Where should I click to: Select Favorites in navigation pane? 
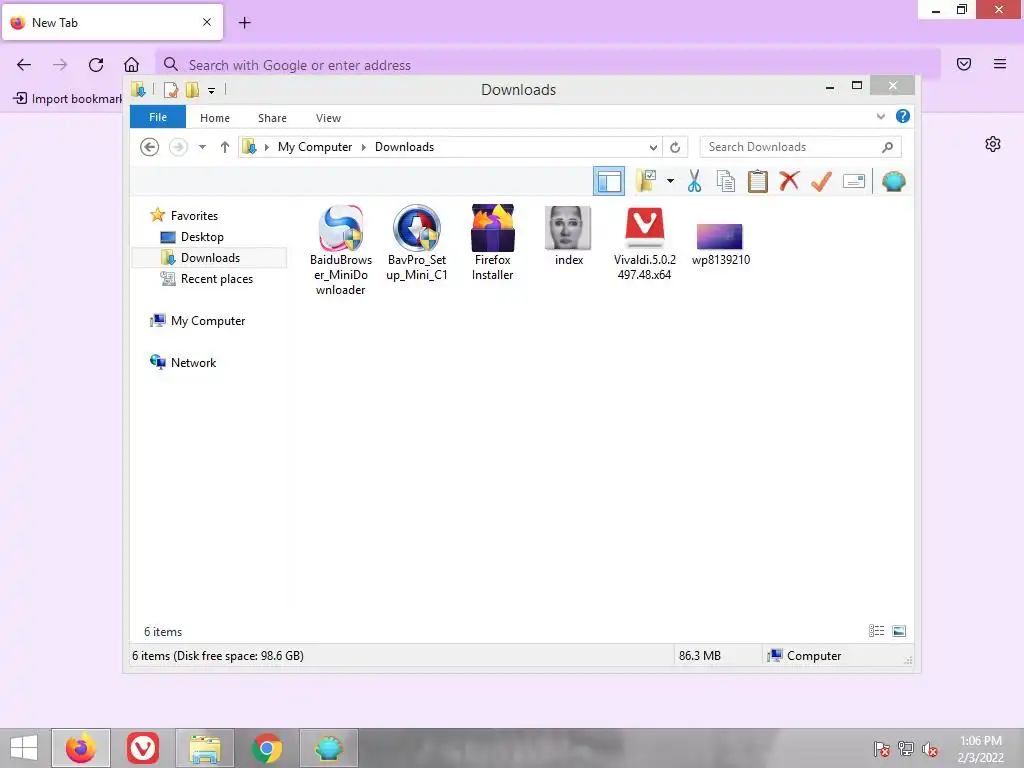tap(184, 216)
